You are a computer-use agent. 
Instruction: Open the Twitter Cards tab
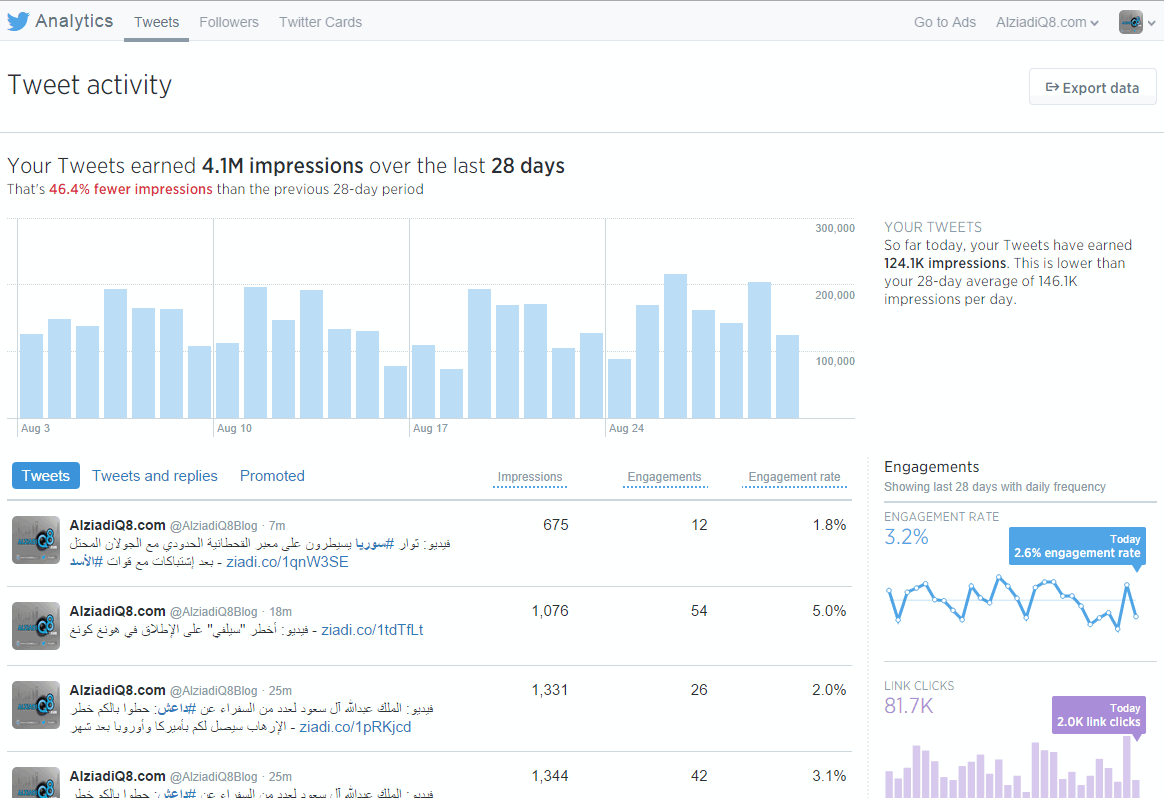320,22
